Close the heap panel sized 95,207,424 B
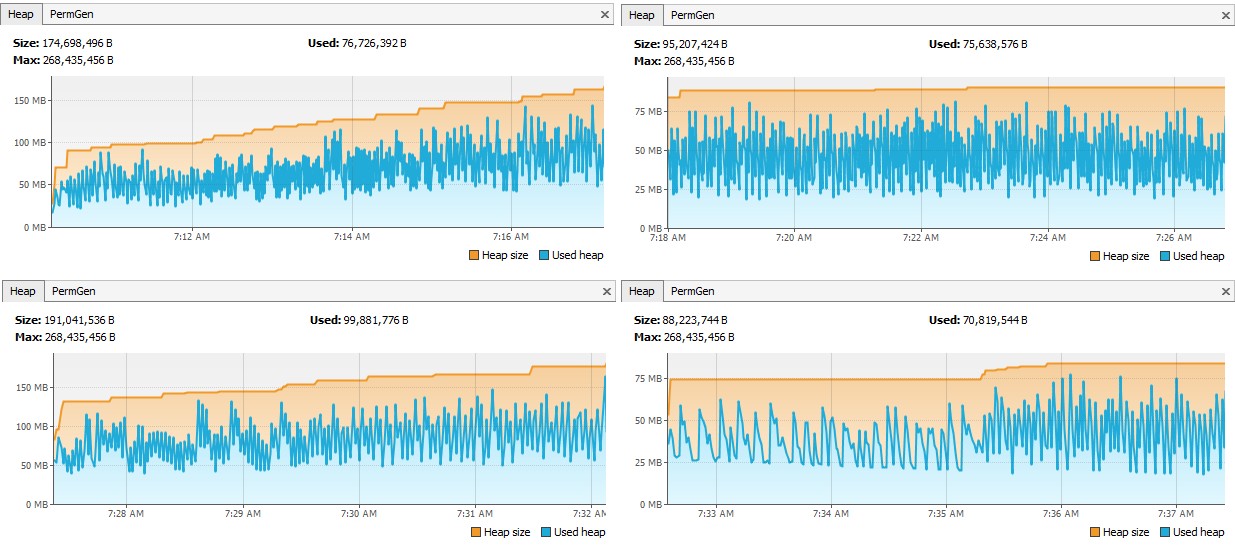The image size is (1235, 549). coord(1226,15)
